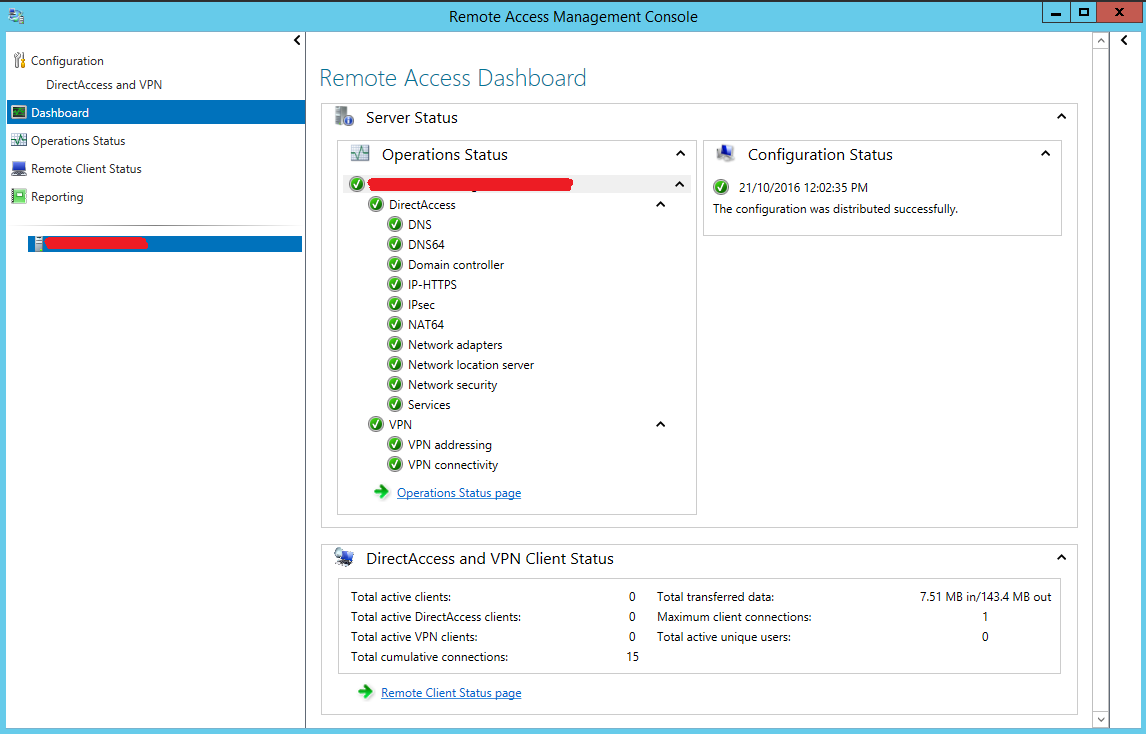
Task: Click the DirectAccess and VPN Client Status icon
Action: click(347, 559)
